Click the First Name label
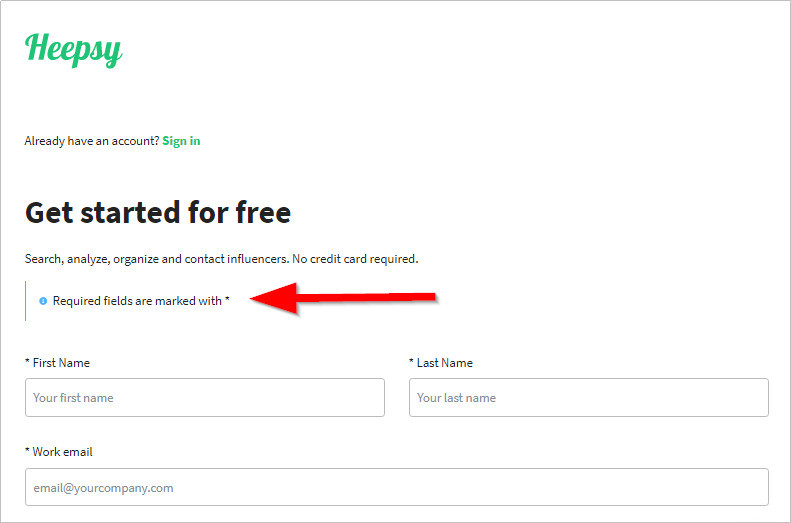The width and height of the screenshot is (791, 523). pos(61,363)
